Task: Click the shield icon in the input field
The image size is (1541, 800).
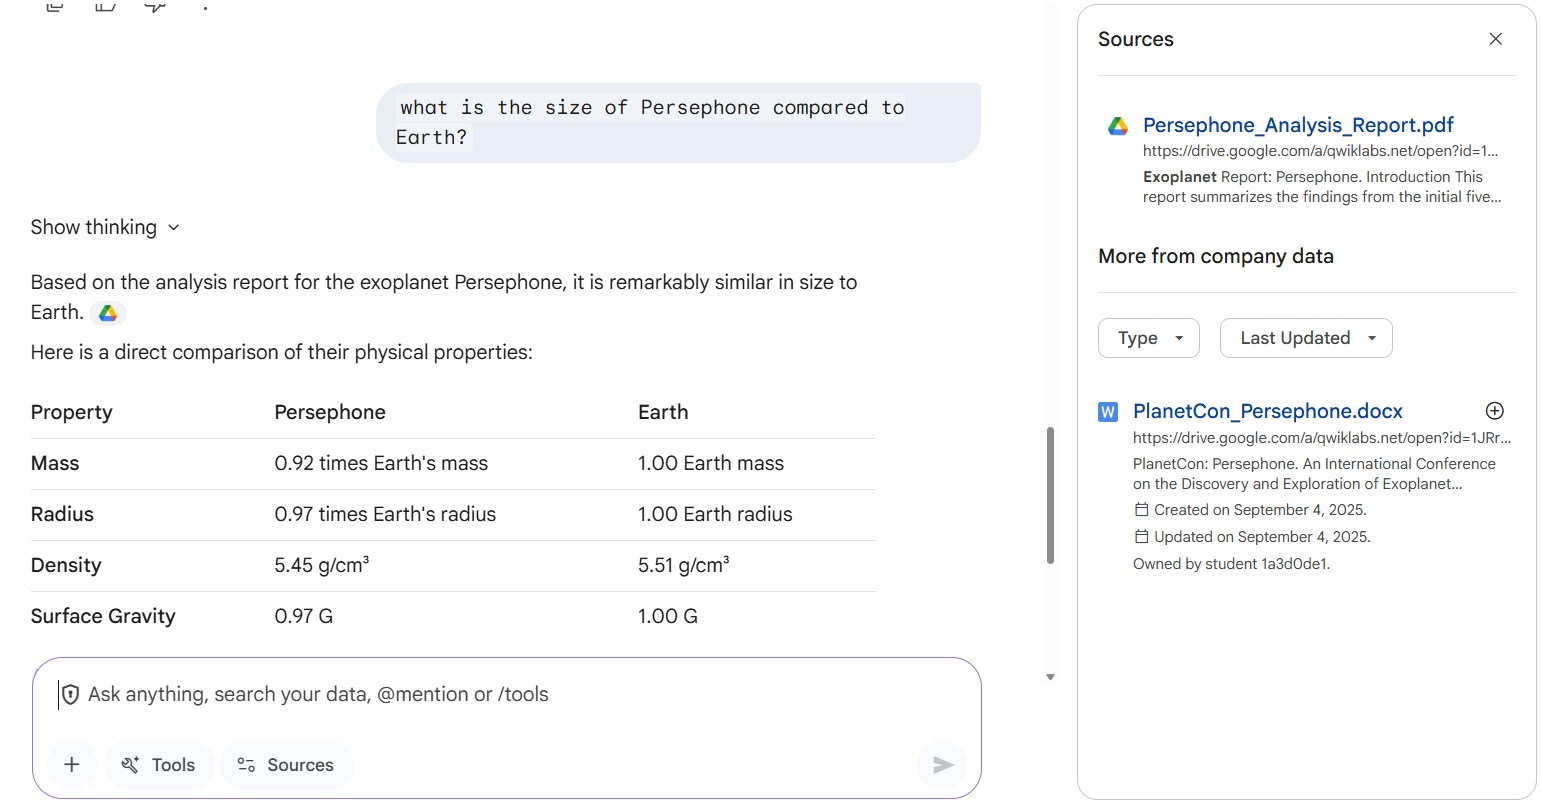Action: pyautogui.click(x=70, y=694)
